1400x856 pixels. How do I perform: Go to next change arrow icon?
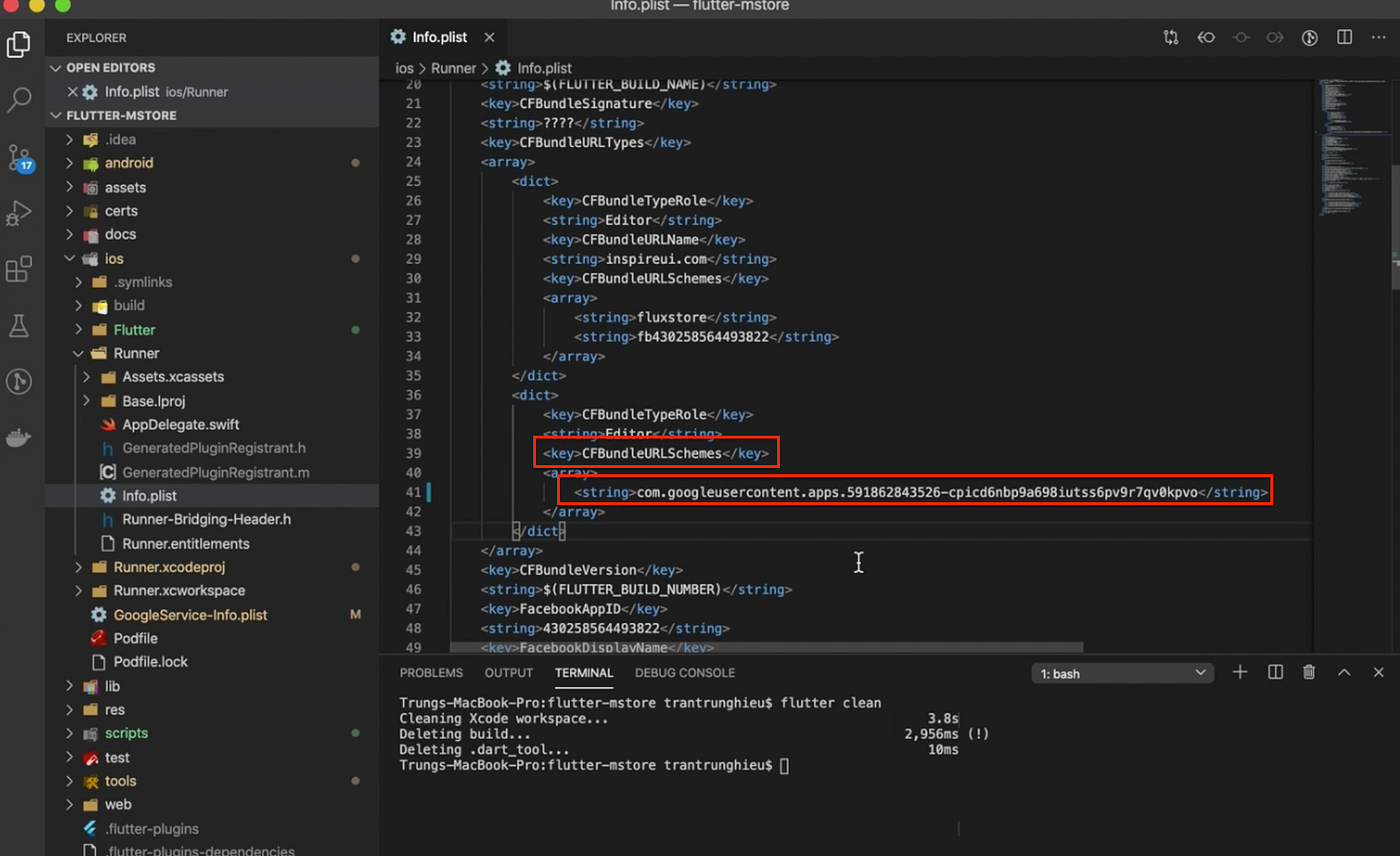(x=1275, y=37)
